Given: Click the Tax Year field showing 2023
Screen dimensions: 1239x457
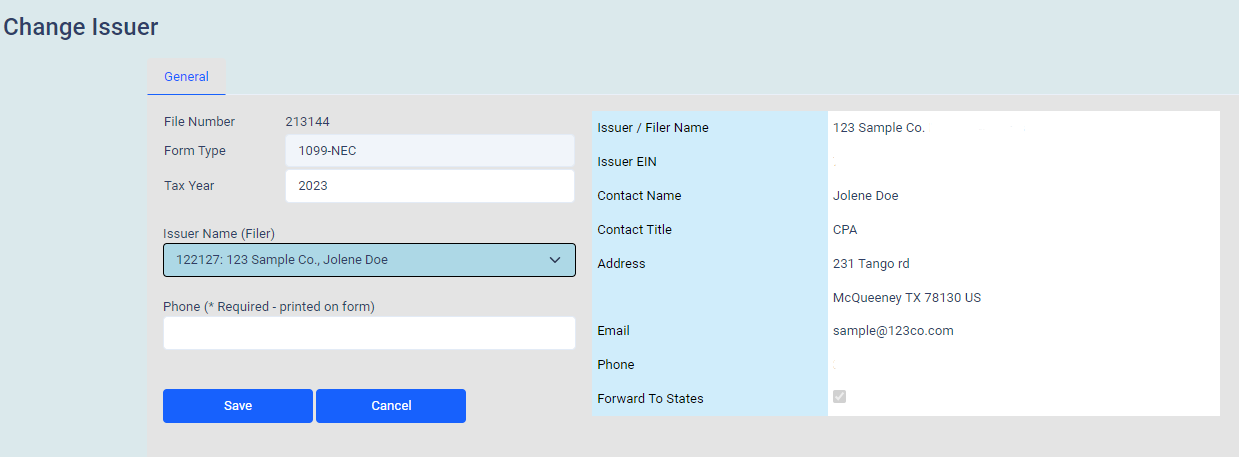Looking at the screenshot, I should tap(430, 186).
